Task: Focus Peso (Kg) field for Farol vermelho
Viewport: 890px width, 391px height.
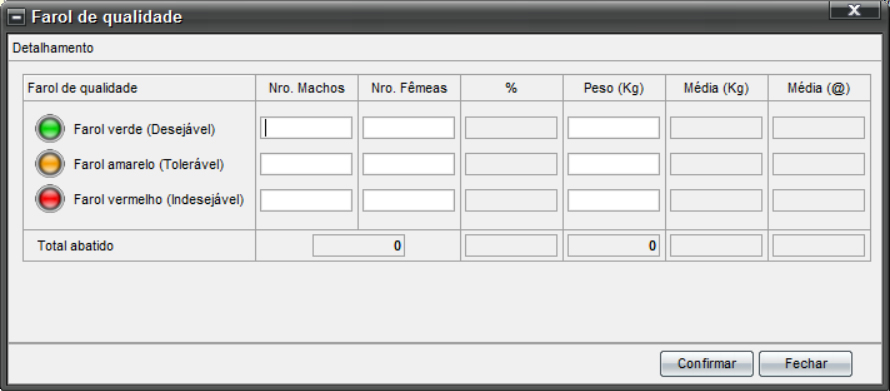Action: point(614,200)
